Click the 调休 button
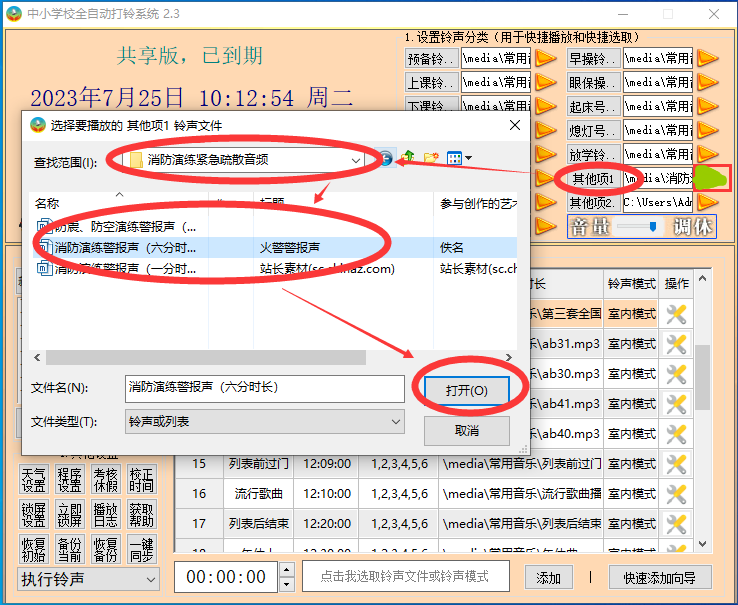738x605 pixels. tap(692, 226)
